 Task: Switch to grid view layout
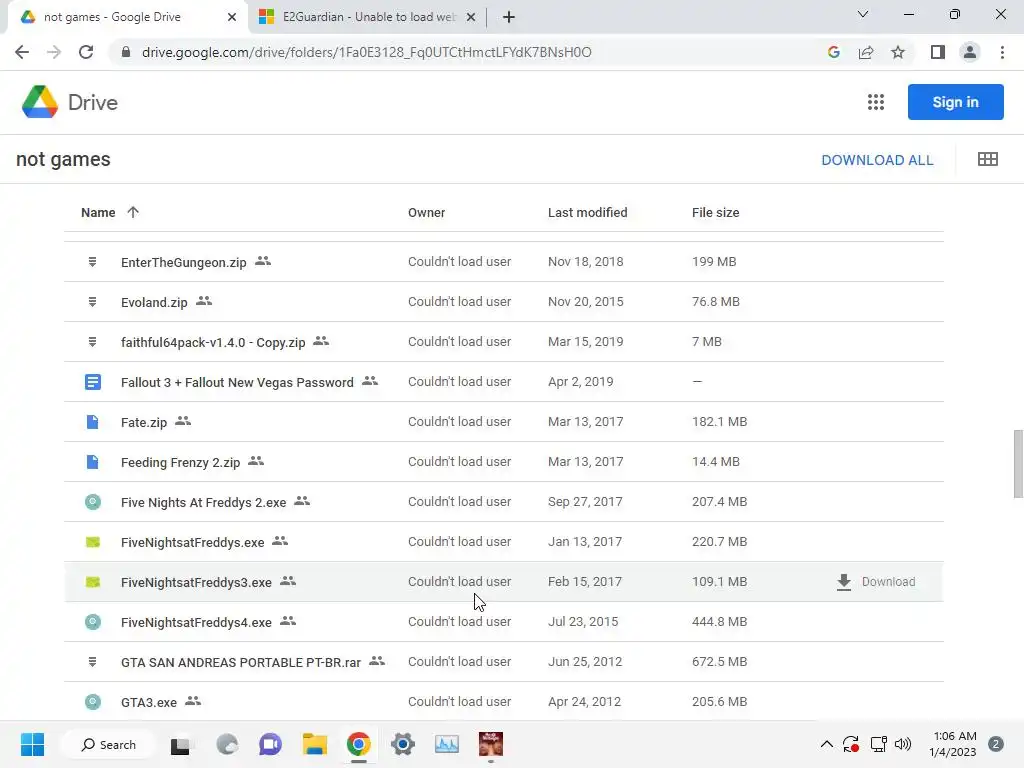pyautogui.click(x=987, y=159)
